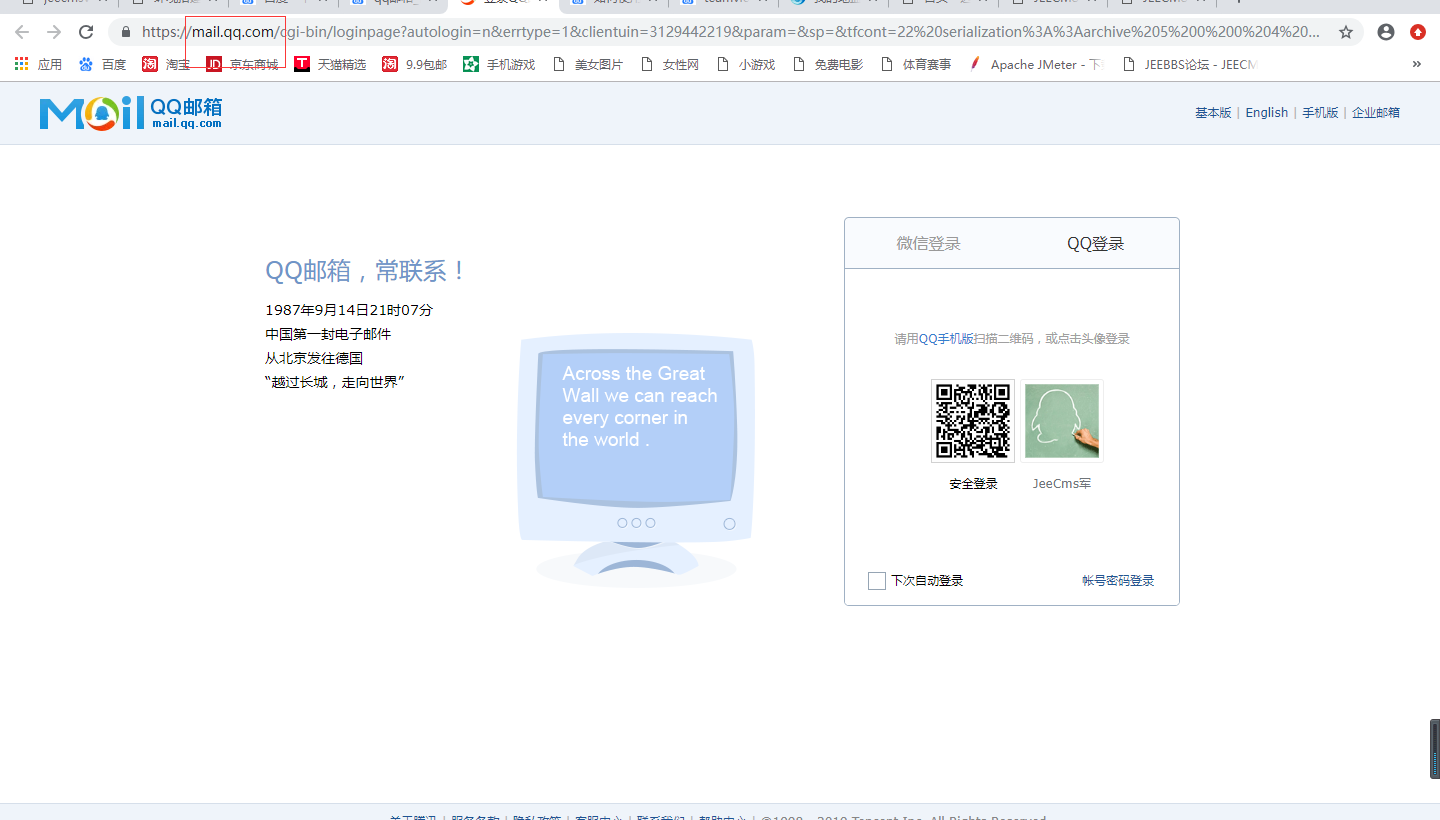Click the QR code for secure login
Image resolution: width=1440 pixels, height=820 pixels.
point(972,420)
